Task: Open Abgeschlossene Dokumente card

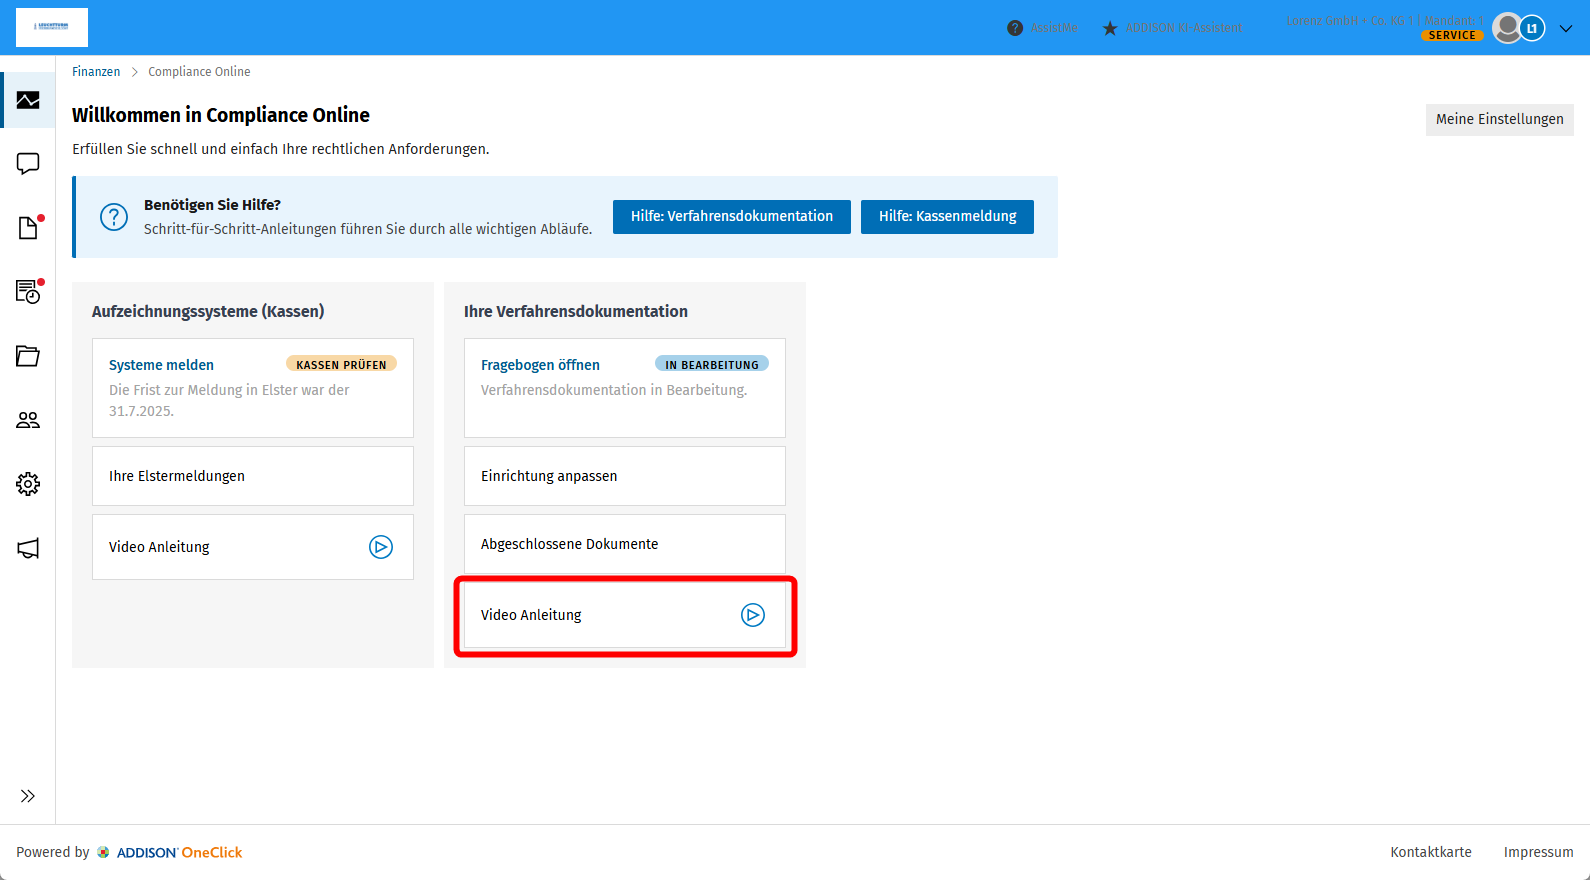Action: click(x=625, y=544)
